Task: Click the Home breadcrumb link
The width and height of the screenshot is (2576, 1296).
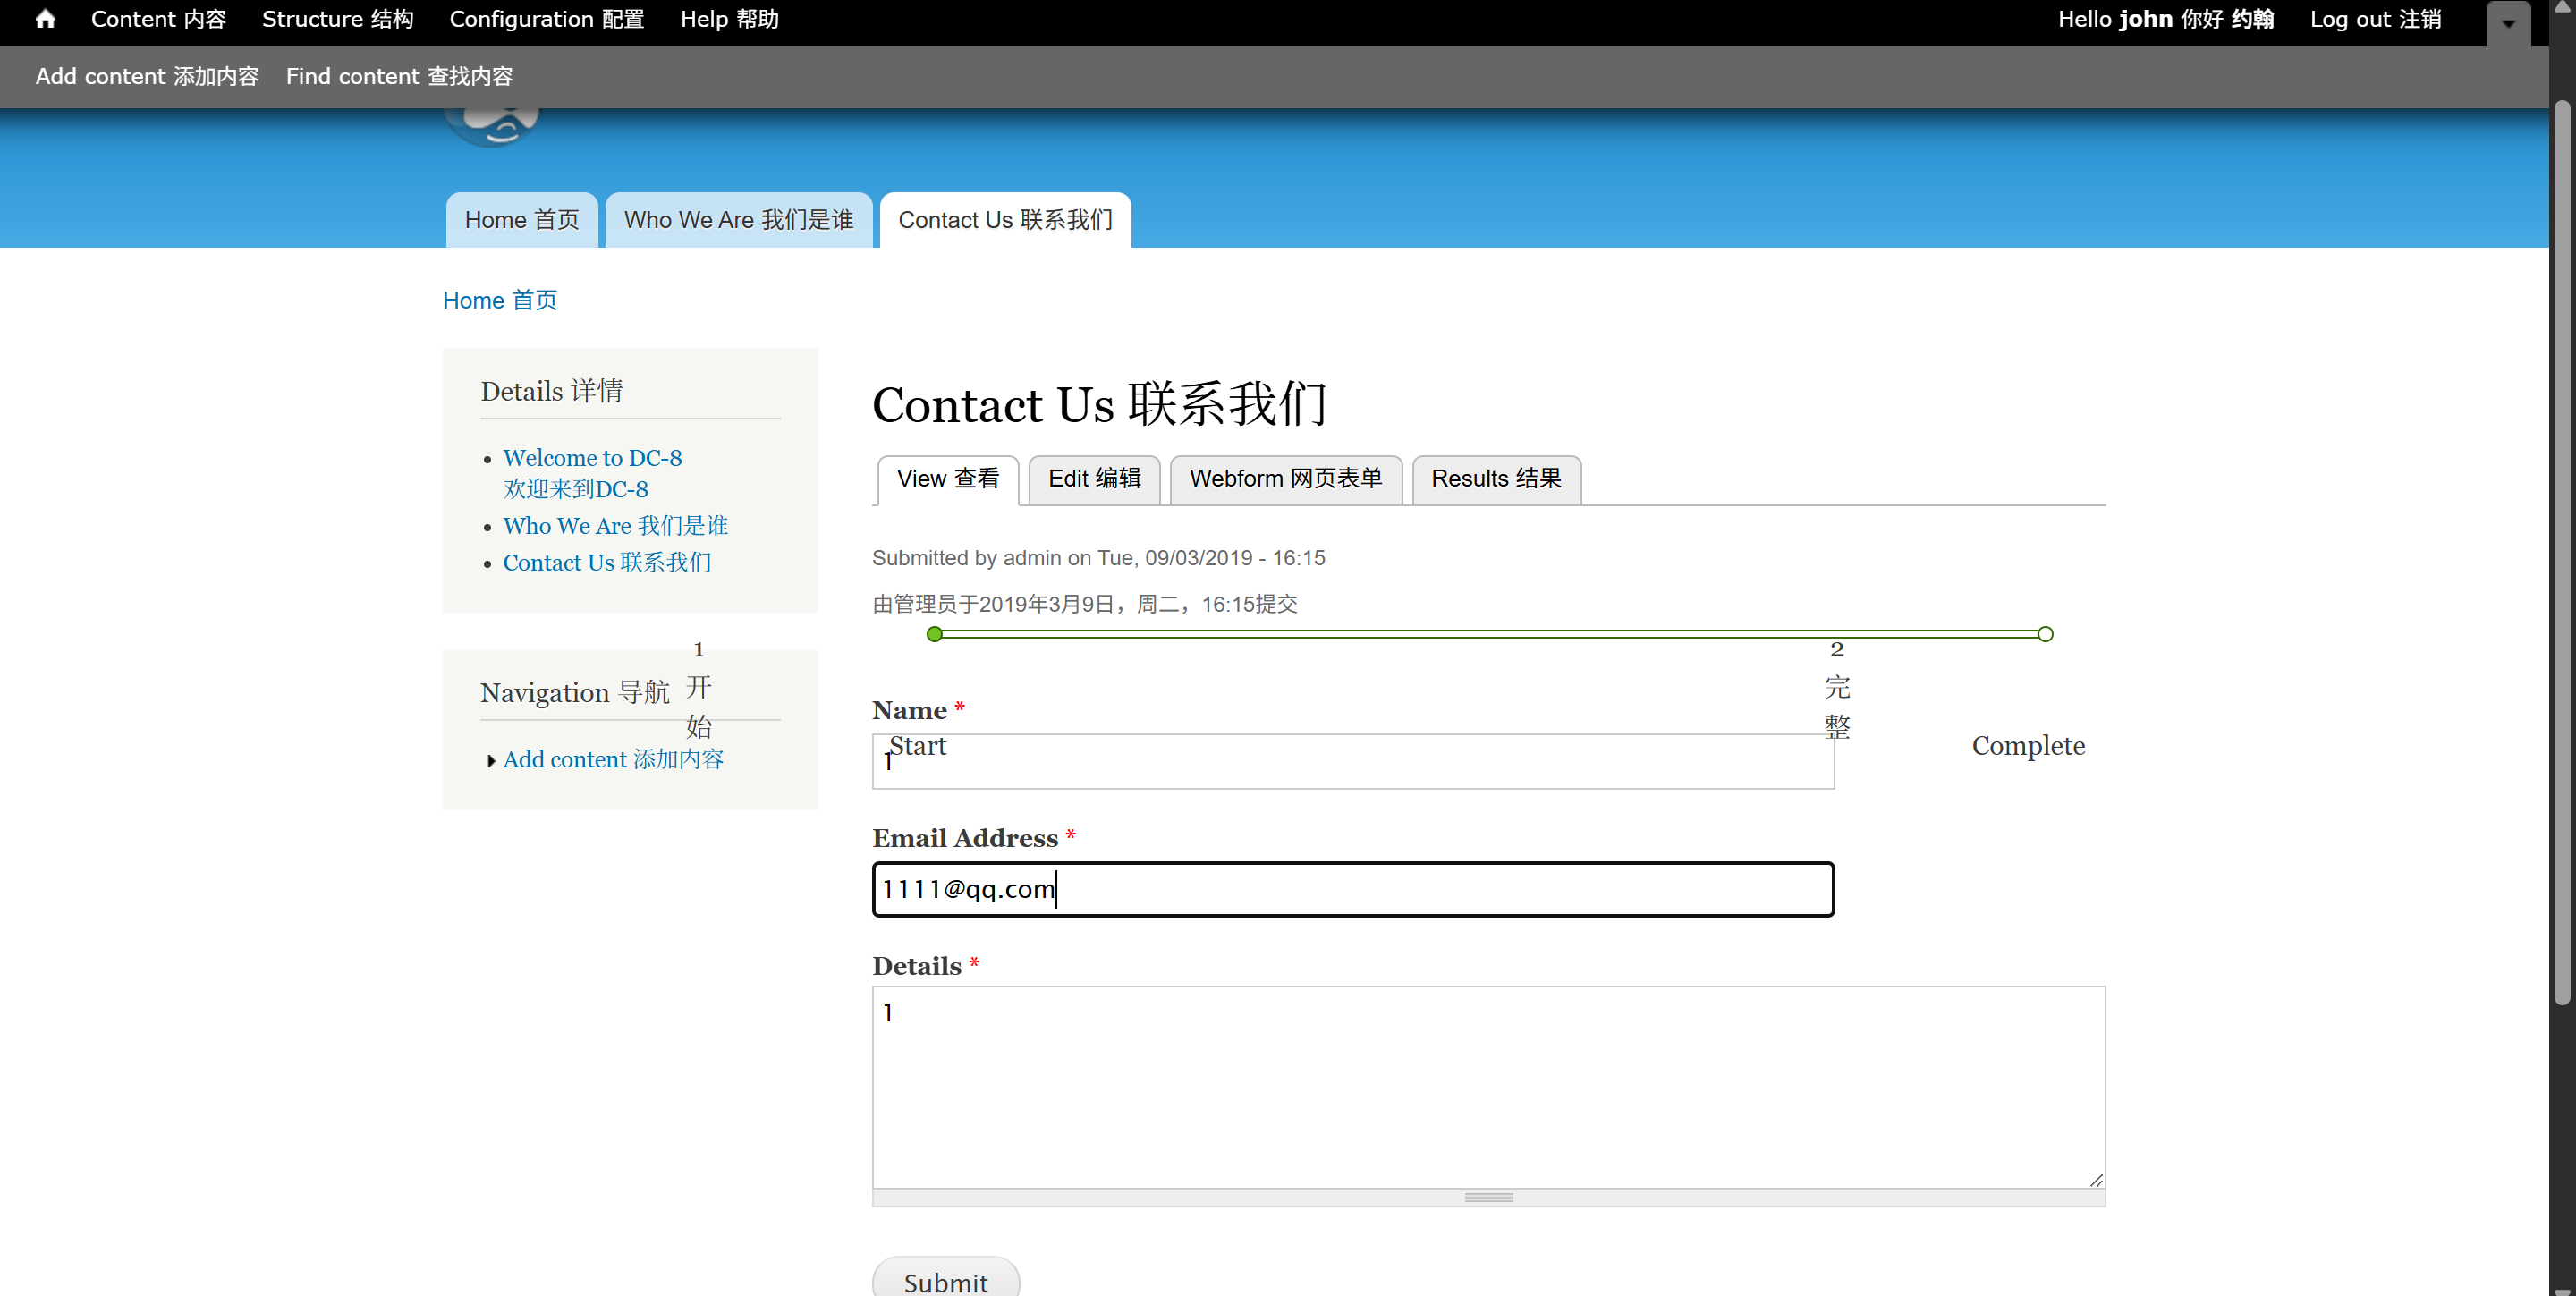Action: 499,300
